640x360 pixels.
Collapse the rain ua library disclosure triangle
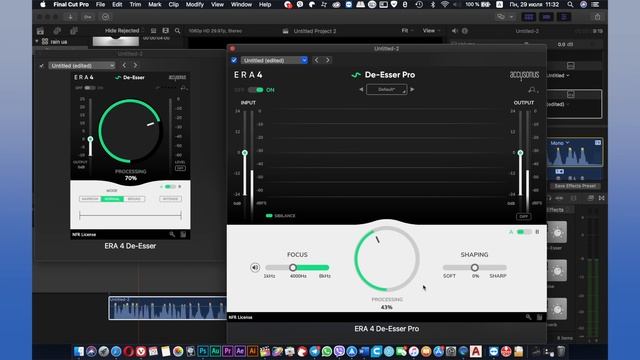(37, 41)
